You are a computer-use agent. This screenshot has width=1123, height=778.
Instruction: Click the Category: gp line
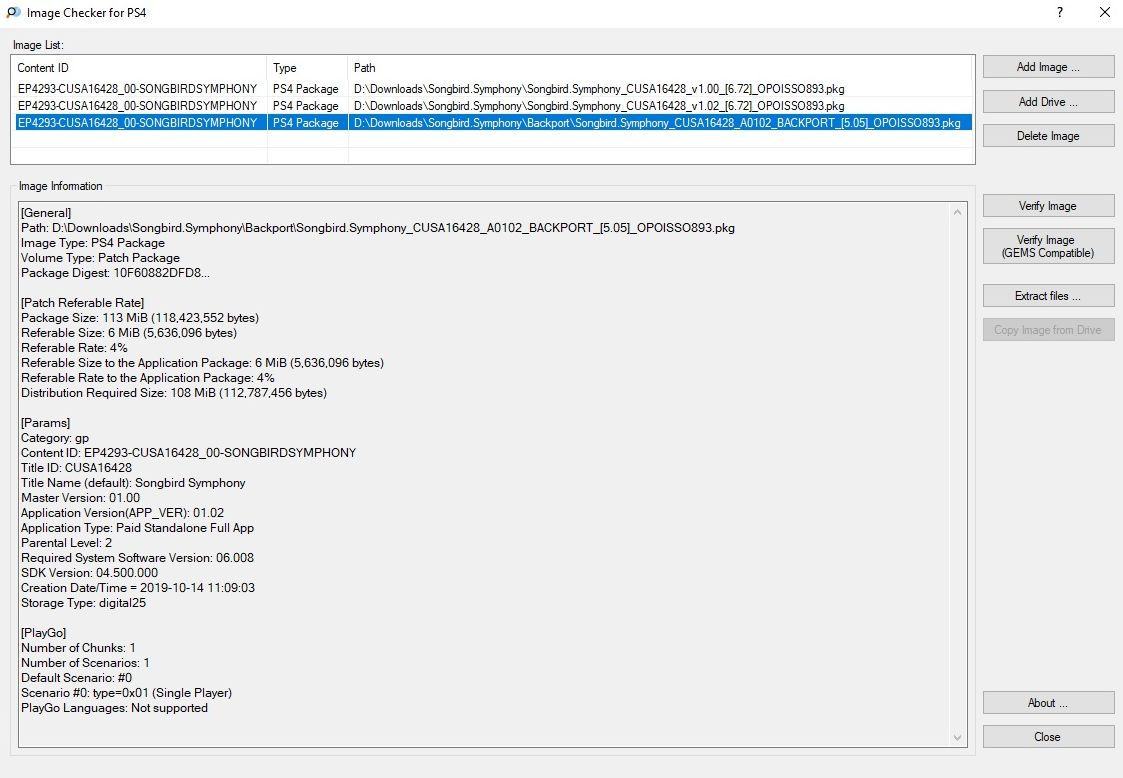click(x=54, y=438)
